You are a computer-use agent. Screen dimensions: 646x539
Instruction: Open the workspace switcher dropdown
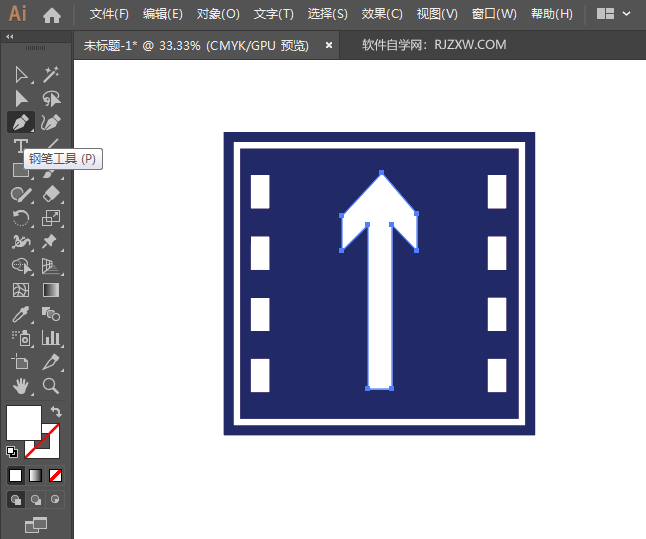(x=614, y=14)
